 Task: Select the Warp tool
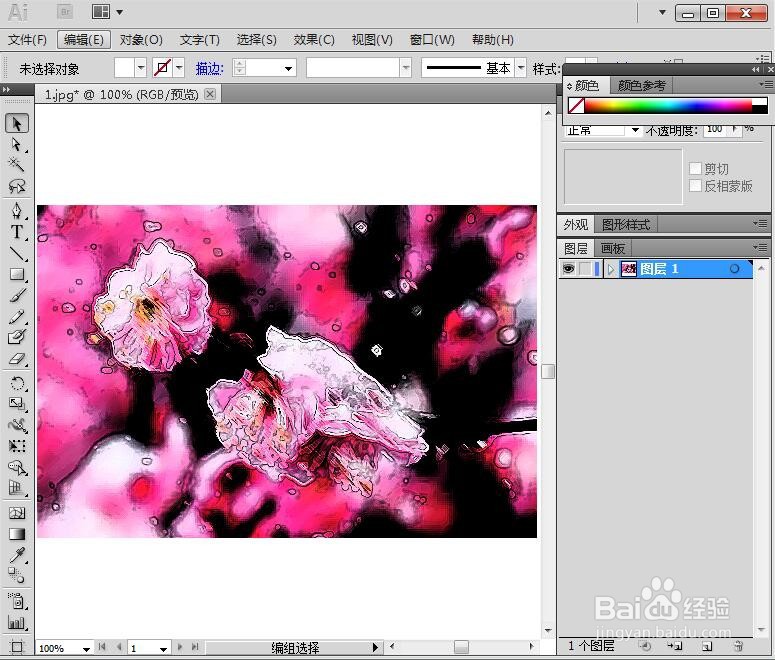tap(17, 425)
